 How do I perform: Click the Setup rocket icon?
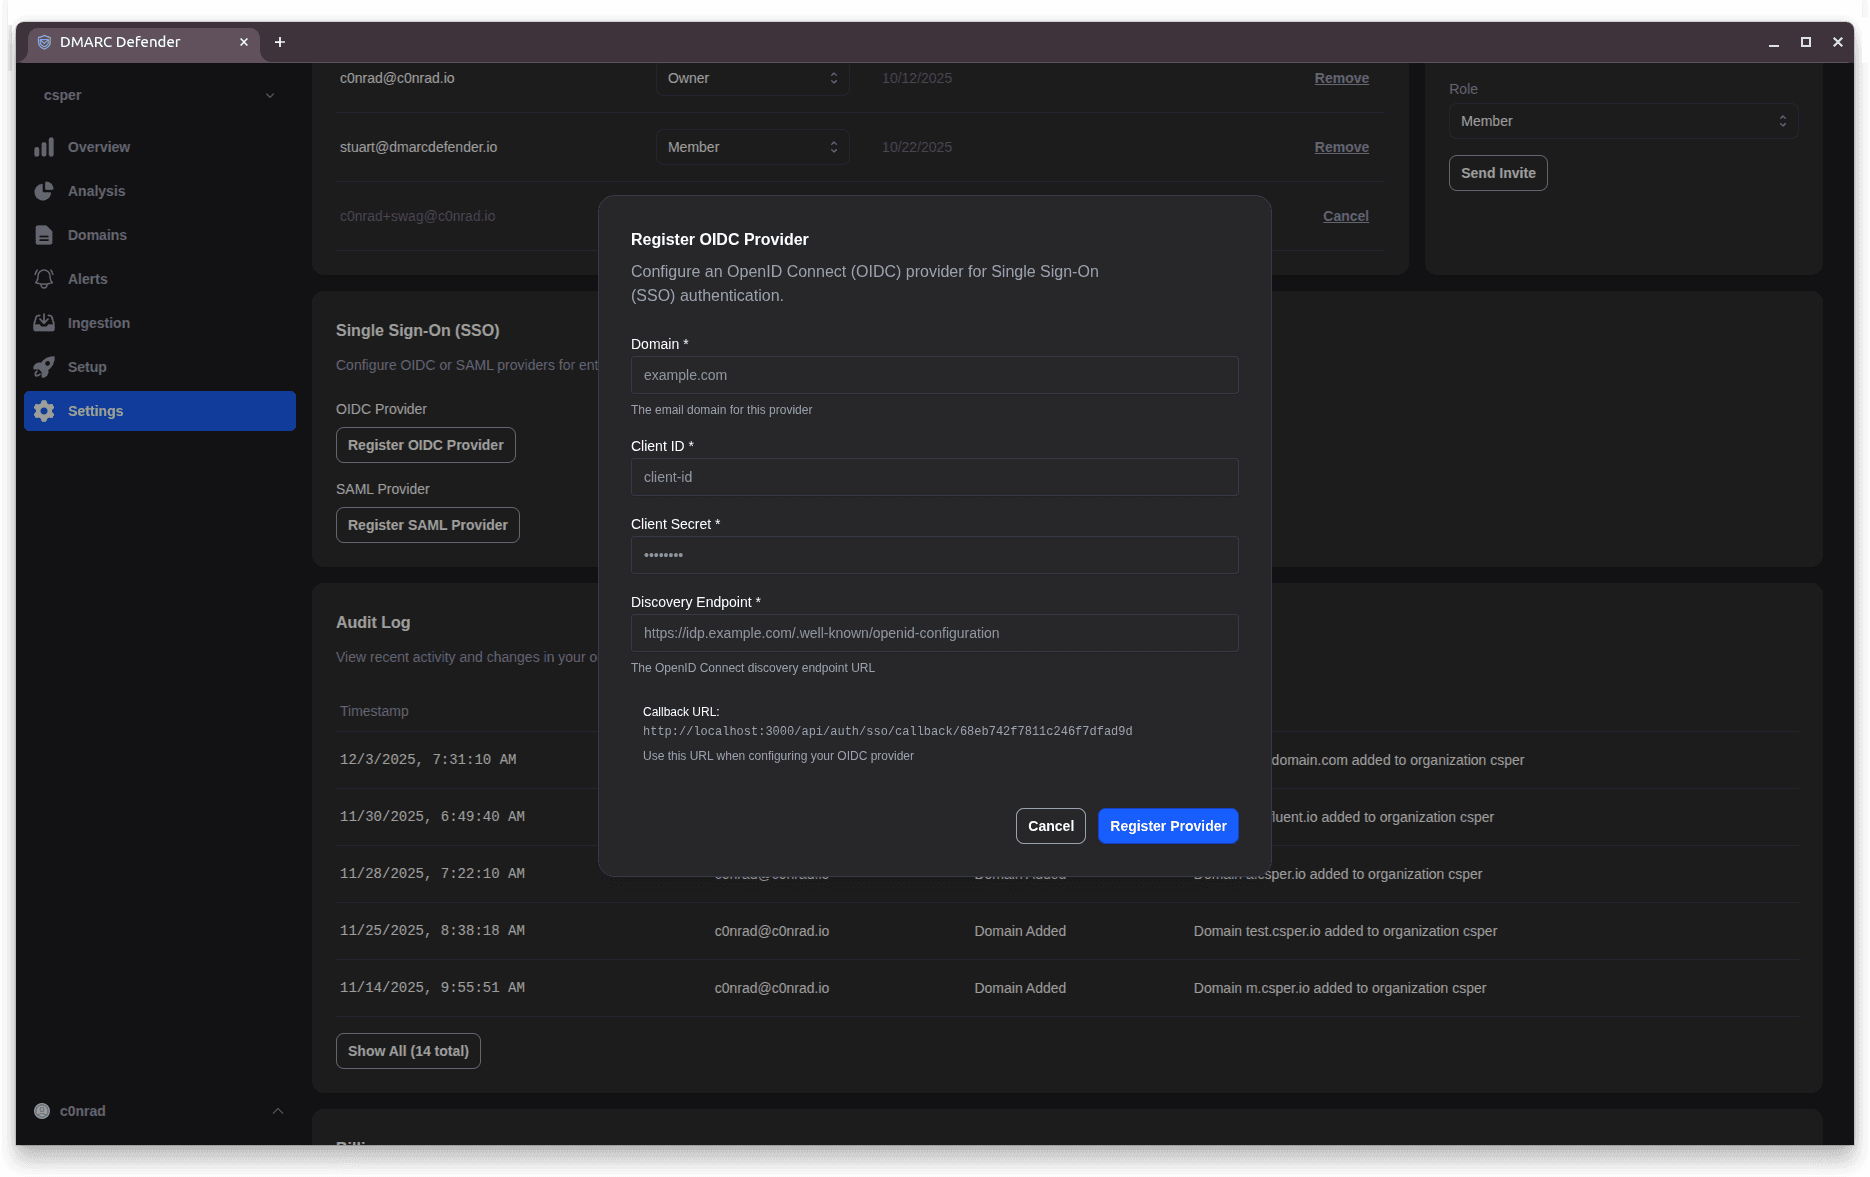tap(44, 367)
